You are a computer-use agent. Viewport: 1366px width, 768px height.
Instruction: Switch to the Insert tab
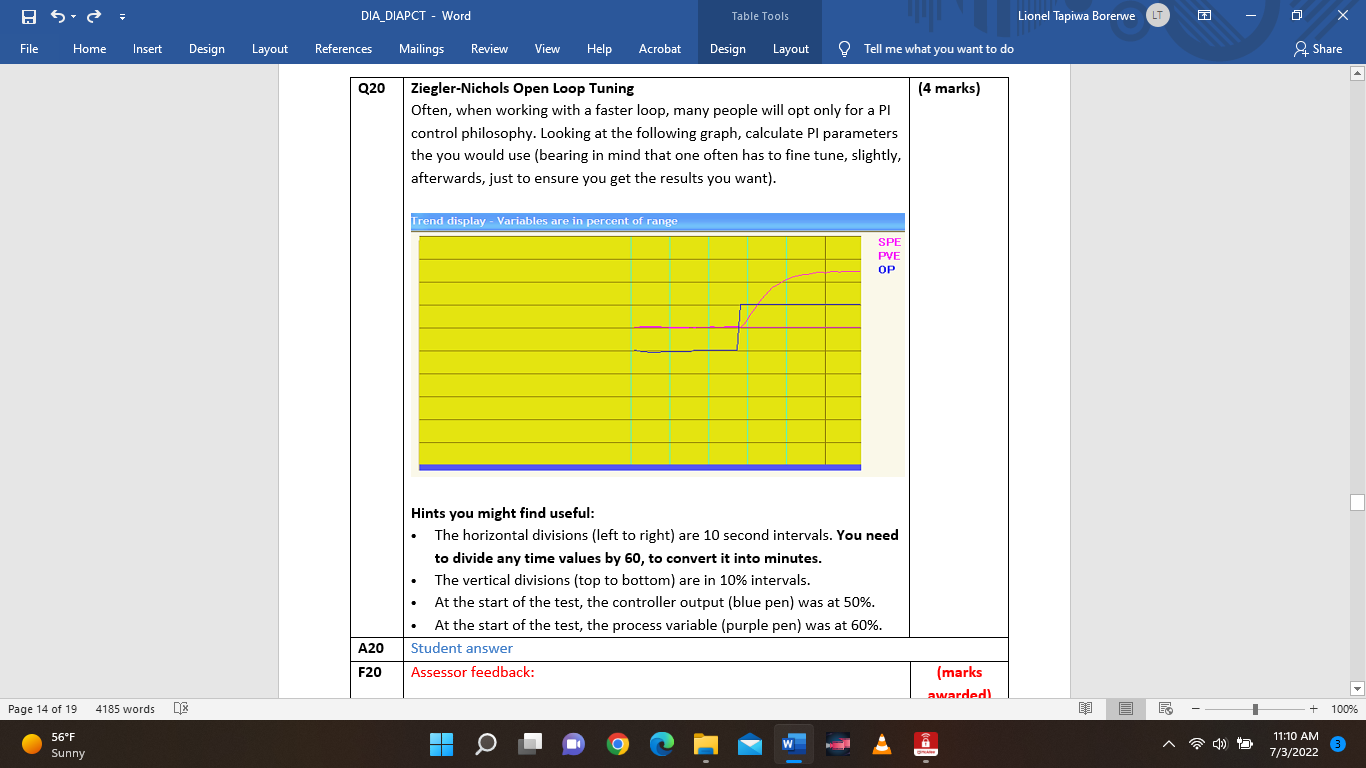147,48
